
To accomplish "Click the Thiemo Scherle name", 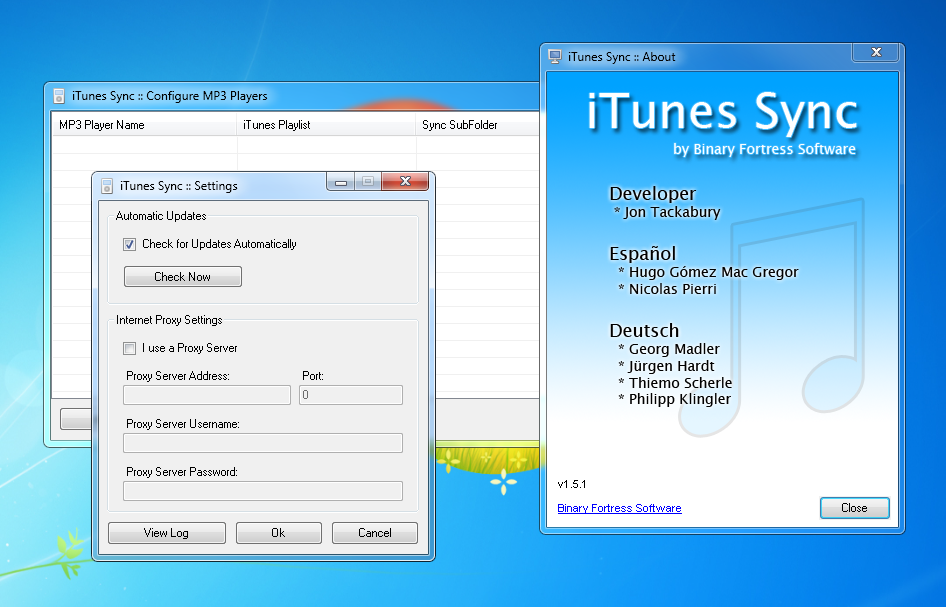I will click(x=681, y=383).
